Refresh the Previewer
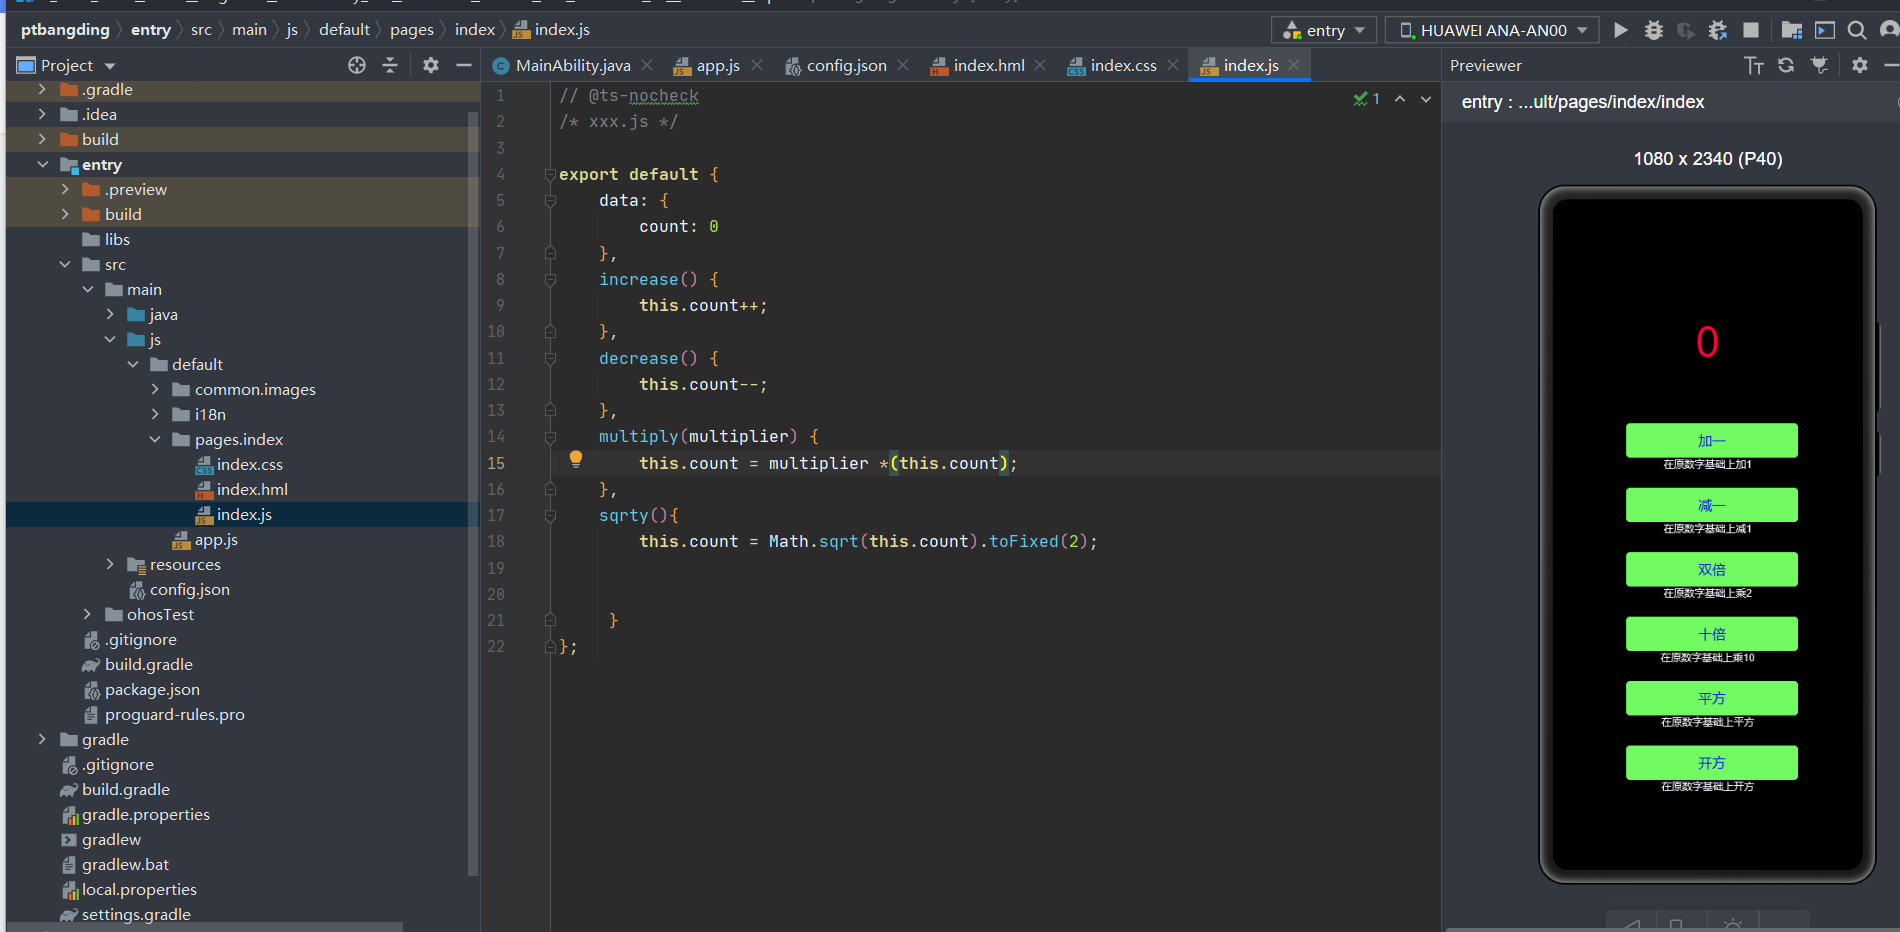The image size is (1900, 932). (1786, 65)
